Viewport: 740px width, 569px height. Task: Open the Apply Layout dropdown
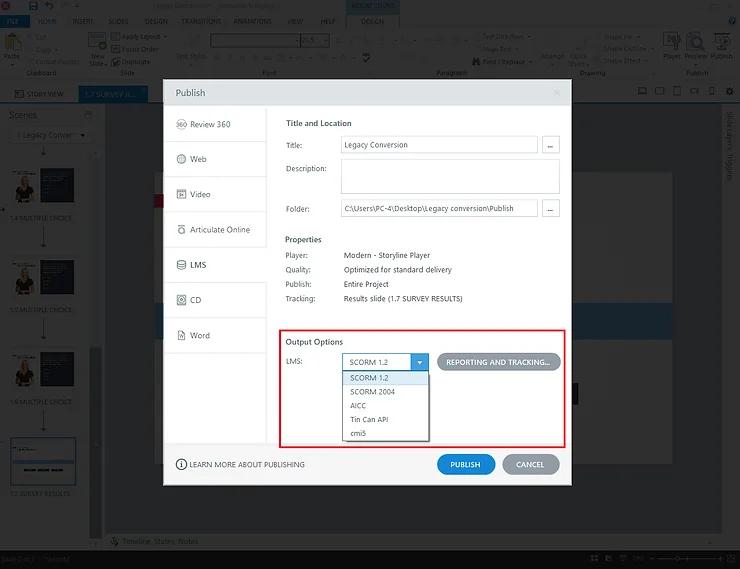pyautogui.click(x=139, y=36)
